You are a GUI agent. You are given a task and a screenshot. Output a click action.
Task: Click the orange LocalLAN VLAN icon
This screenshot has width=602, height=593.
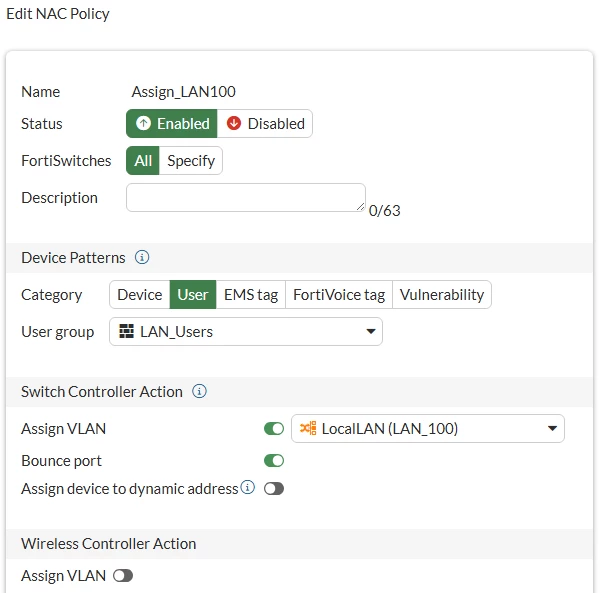(308, 428)
